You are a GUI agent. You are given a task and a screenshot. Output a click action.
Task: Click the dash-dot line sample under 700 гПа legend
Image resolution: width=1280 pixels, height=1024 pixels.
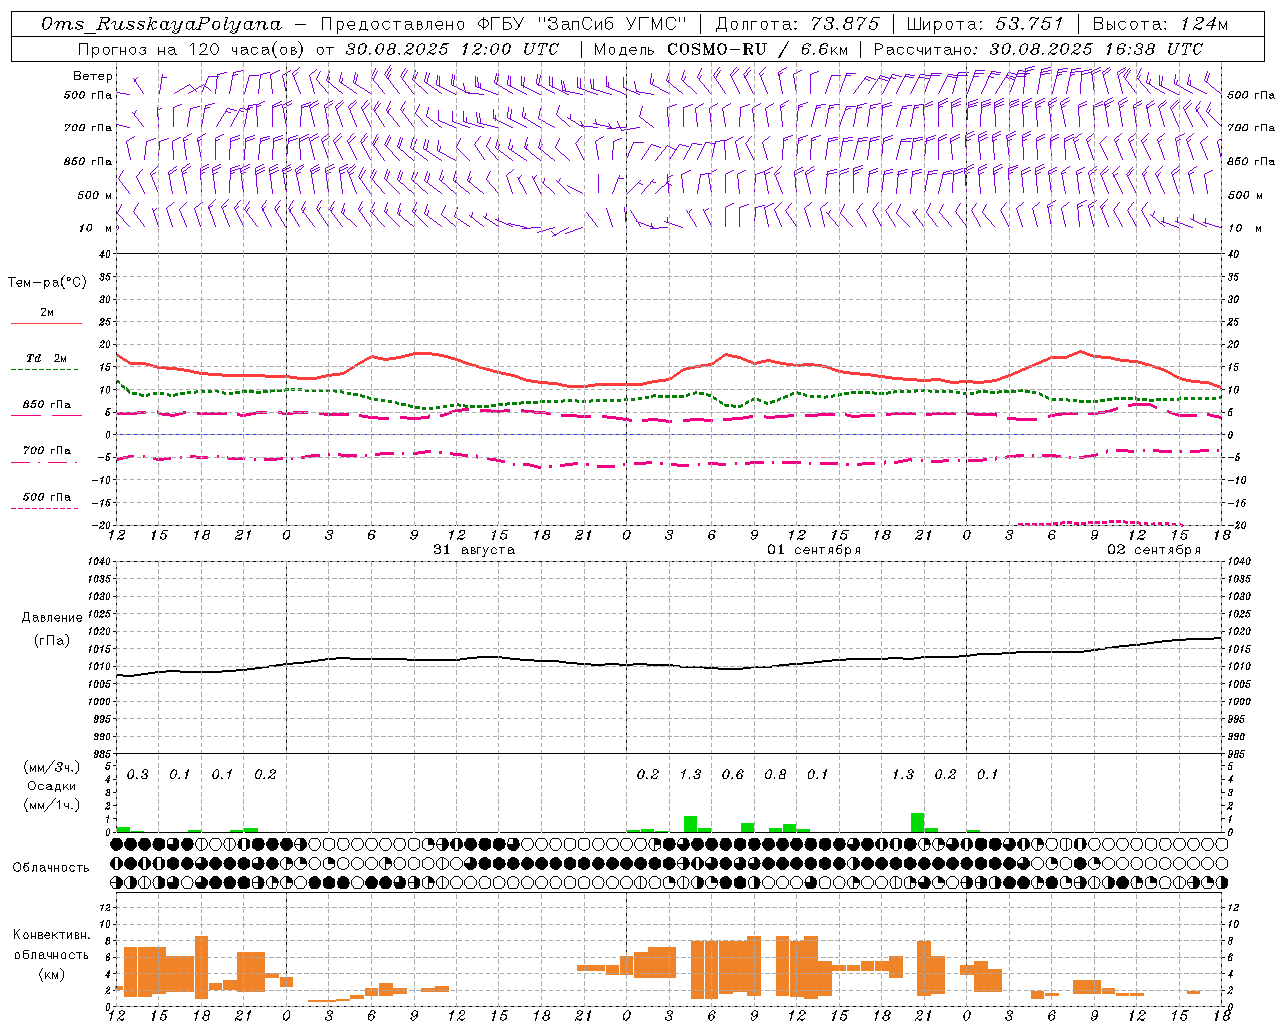coord(44,462)
